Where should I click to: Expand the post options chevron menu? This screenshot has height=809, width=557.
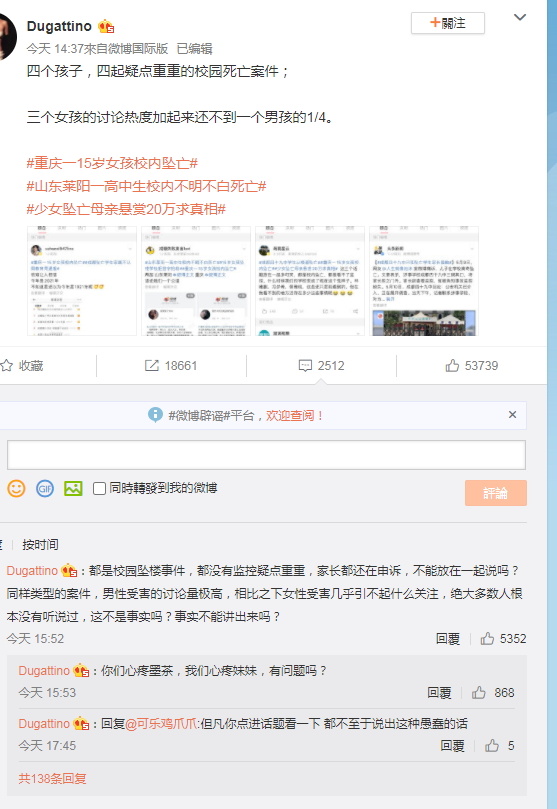click(520, 18)
